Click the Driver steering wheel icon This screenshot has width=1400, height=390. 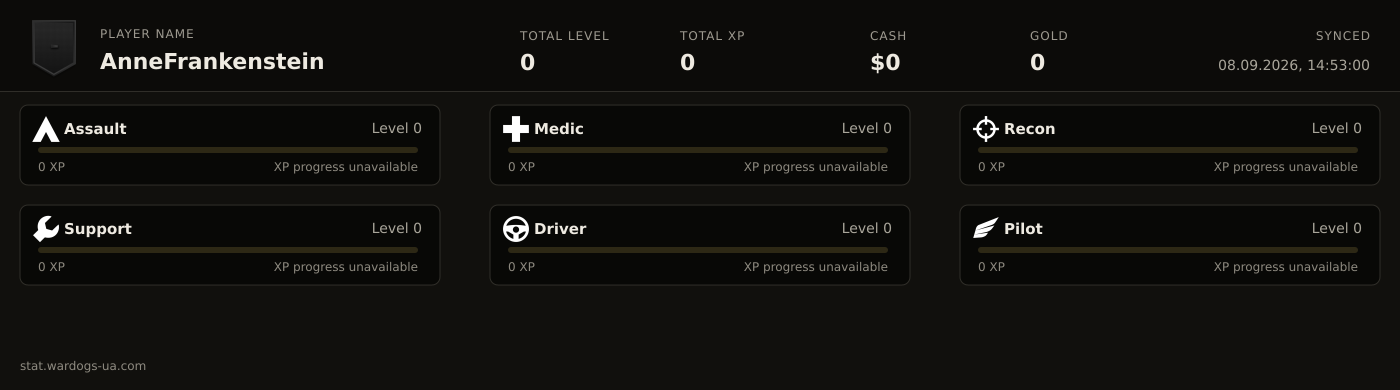tap(516, 229)
